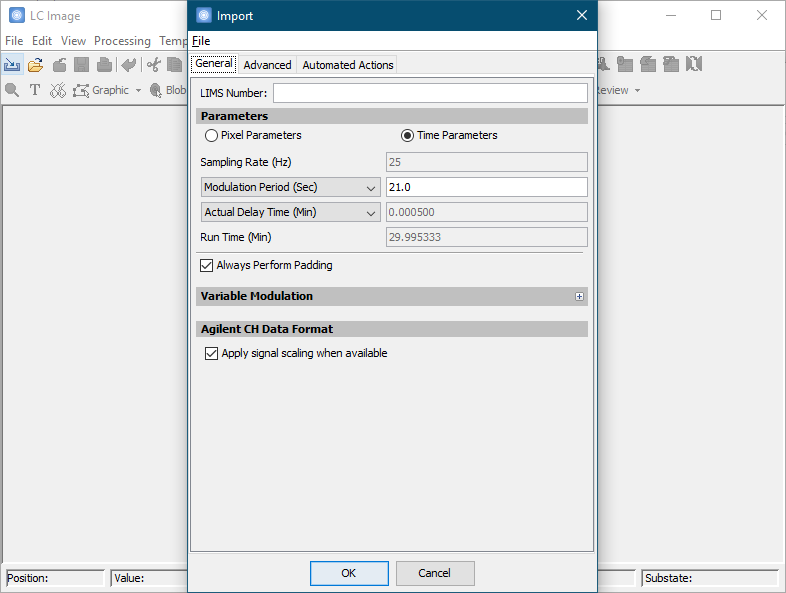The width and height of the screenshot is (786, 593).
Task: Click the LIMS Number input field
Action: click(x=430, y=93)
